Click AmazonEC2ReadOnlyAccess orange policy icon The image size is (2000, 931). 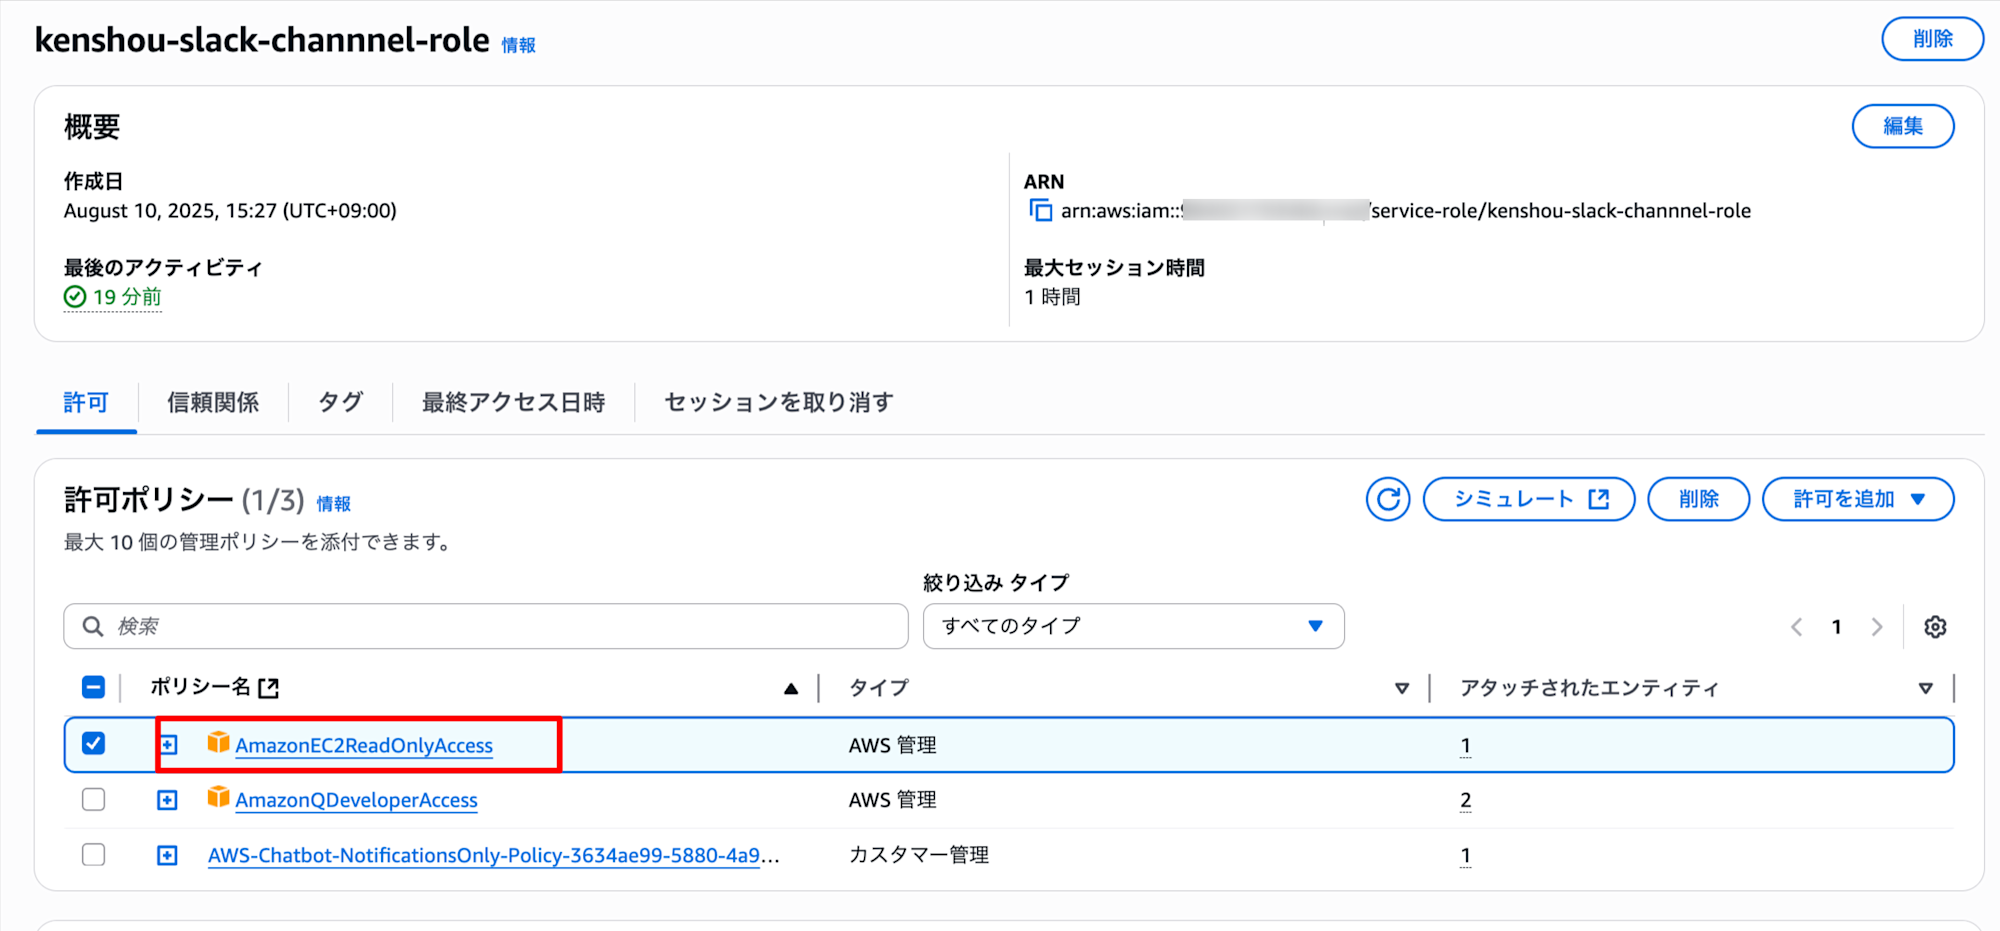218,742
